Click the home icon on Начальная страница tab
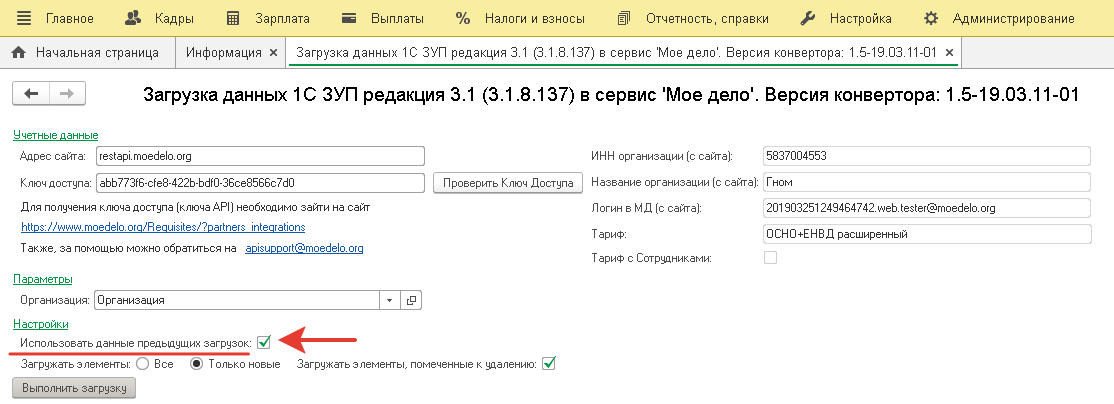This screenshot has width=1114, height=404. [x=18, y=52]
